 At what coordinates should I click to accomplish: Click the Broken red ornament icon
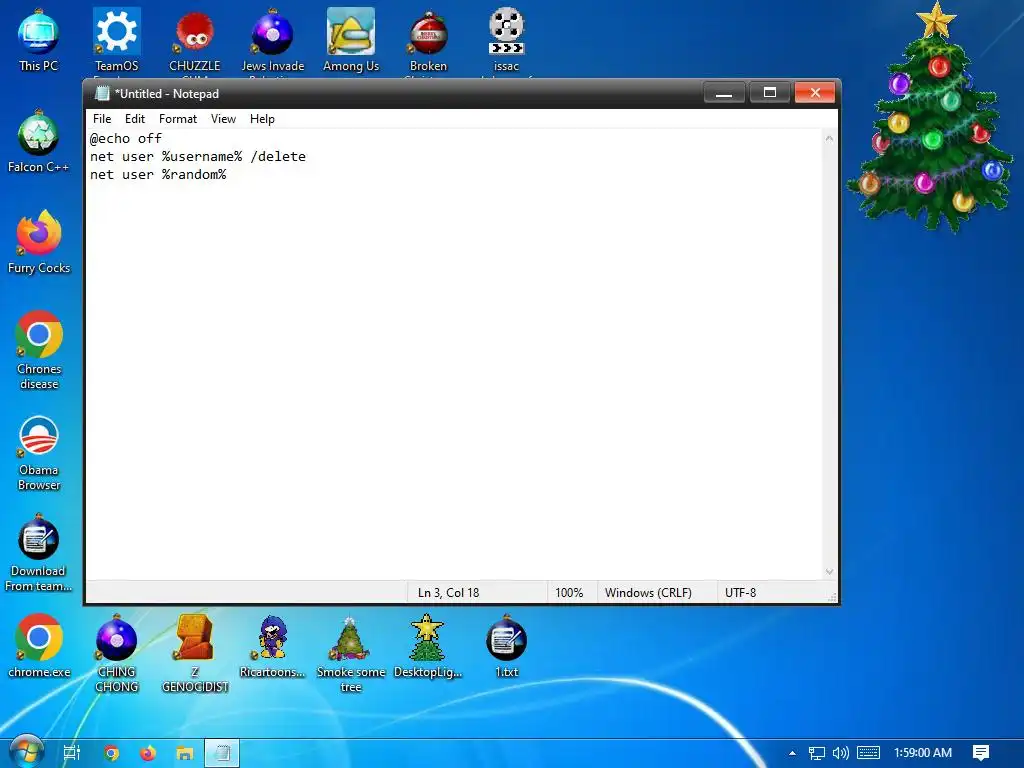coord(428,39)
